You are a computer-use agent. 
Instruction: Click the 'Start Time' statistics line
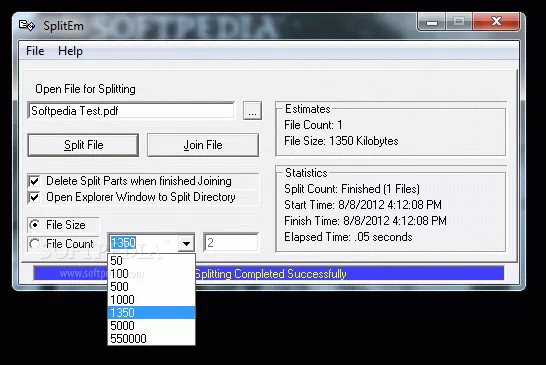coord(363,205)
